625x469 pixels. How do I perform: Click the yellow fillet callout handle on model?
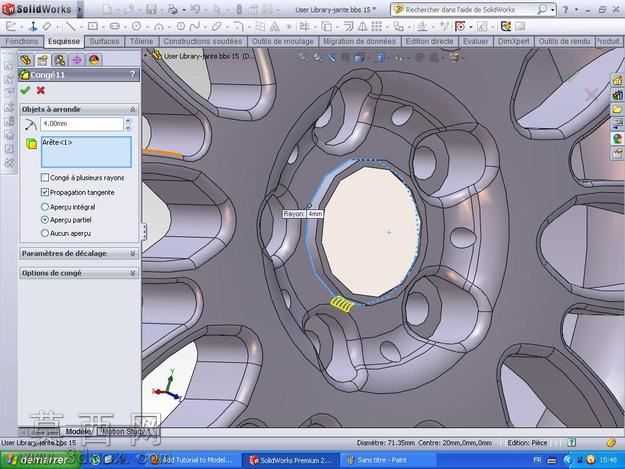342,304
